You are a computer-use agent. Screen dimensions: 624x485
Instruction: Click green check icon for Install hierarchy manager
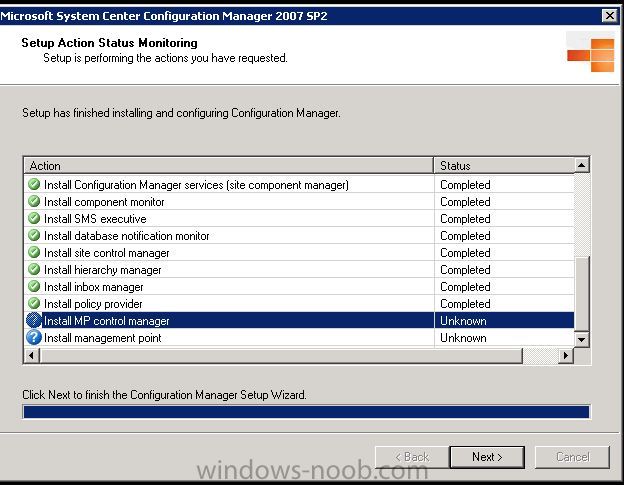34,270
